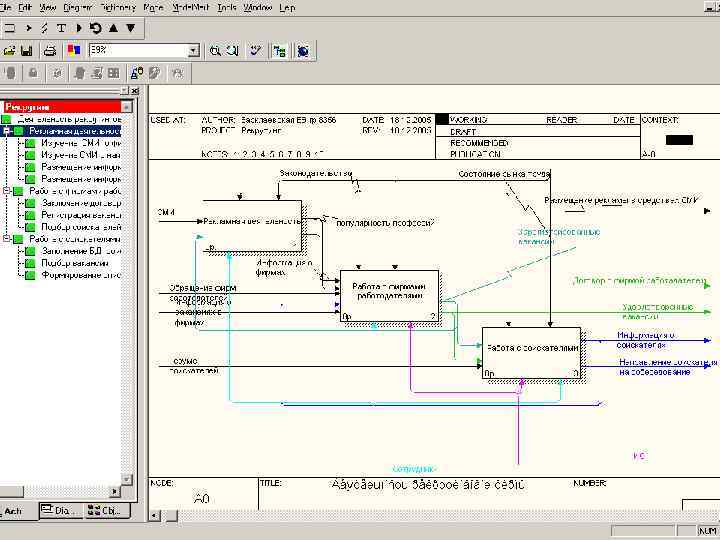Click the Save diskette icon

pos(27,50)
